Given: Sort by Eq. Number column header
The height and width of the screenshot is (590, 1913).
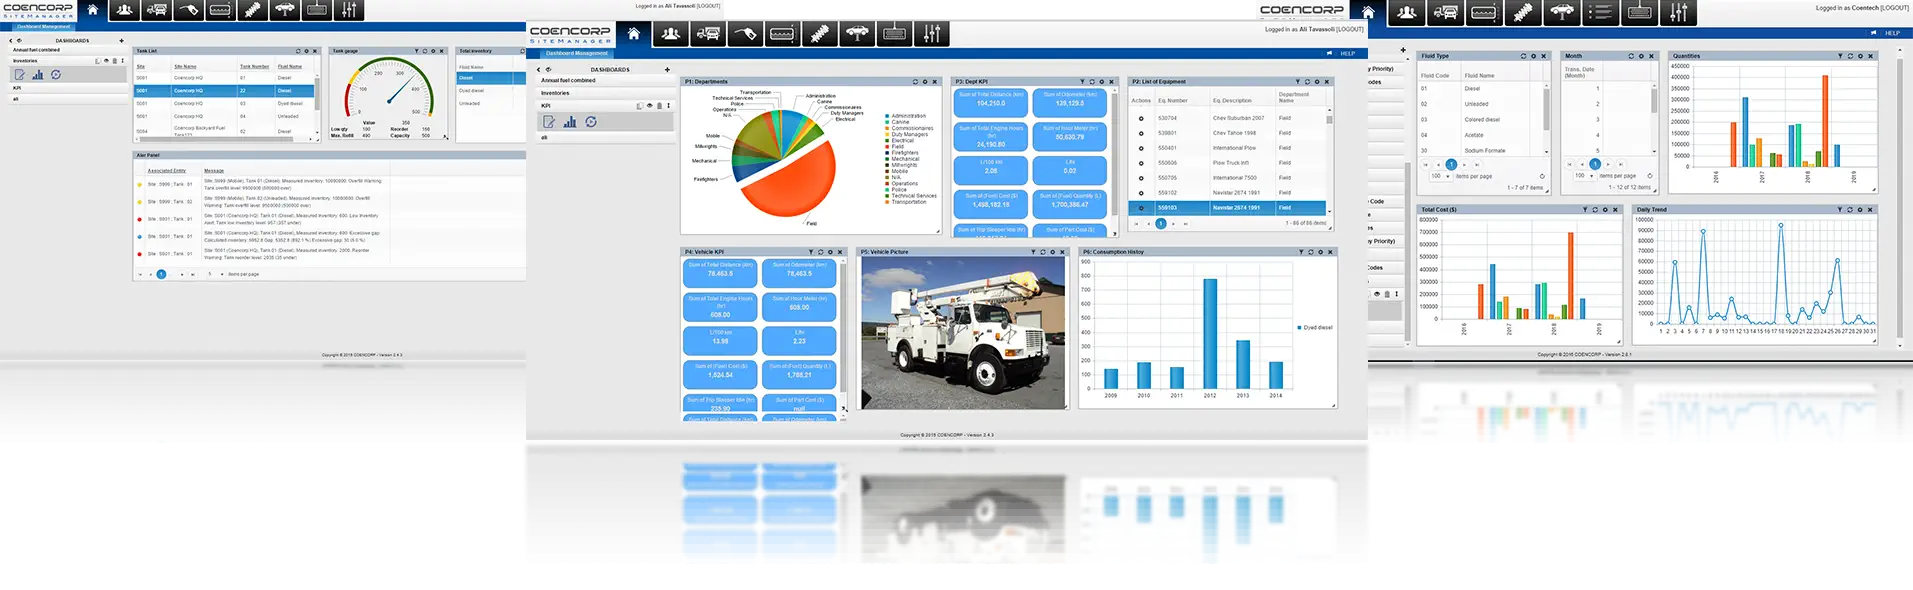Looking at the screenshot, I should click(x=1173, y=100).
